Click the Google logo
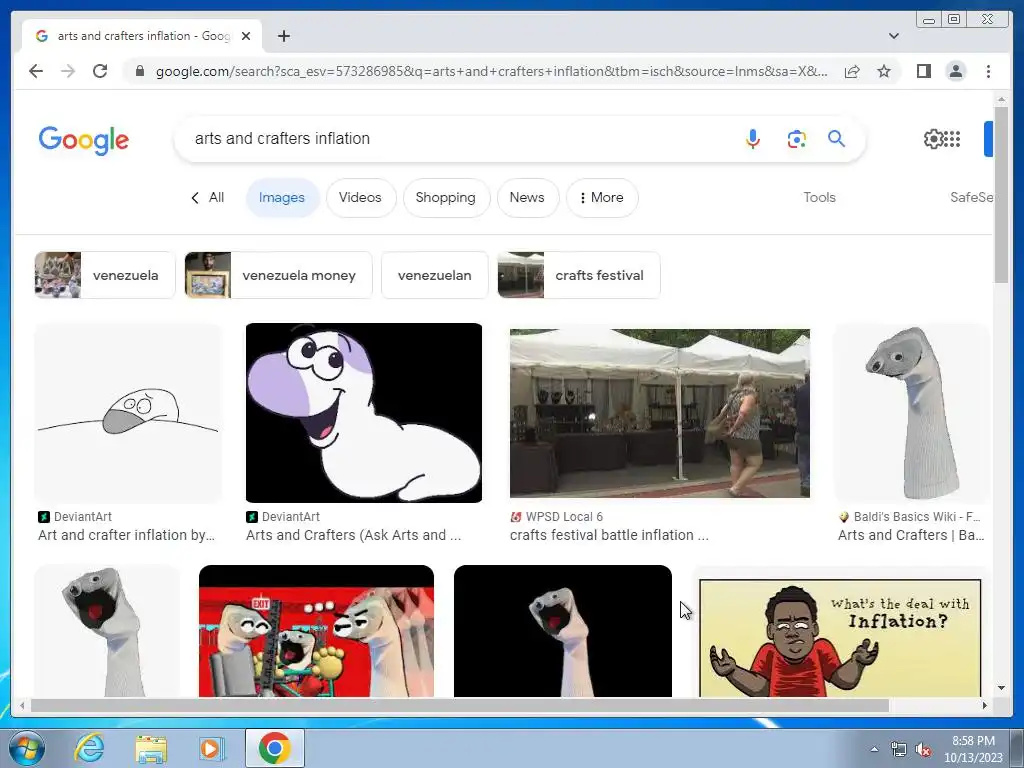Image resolution: width=1024 pixels, height=768 pixels. tap(84, 140)
